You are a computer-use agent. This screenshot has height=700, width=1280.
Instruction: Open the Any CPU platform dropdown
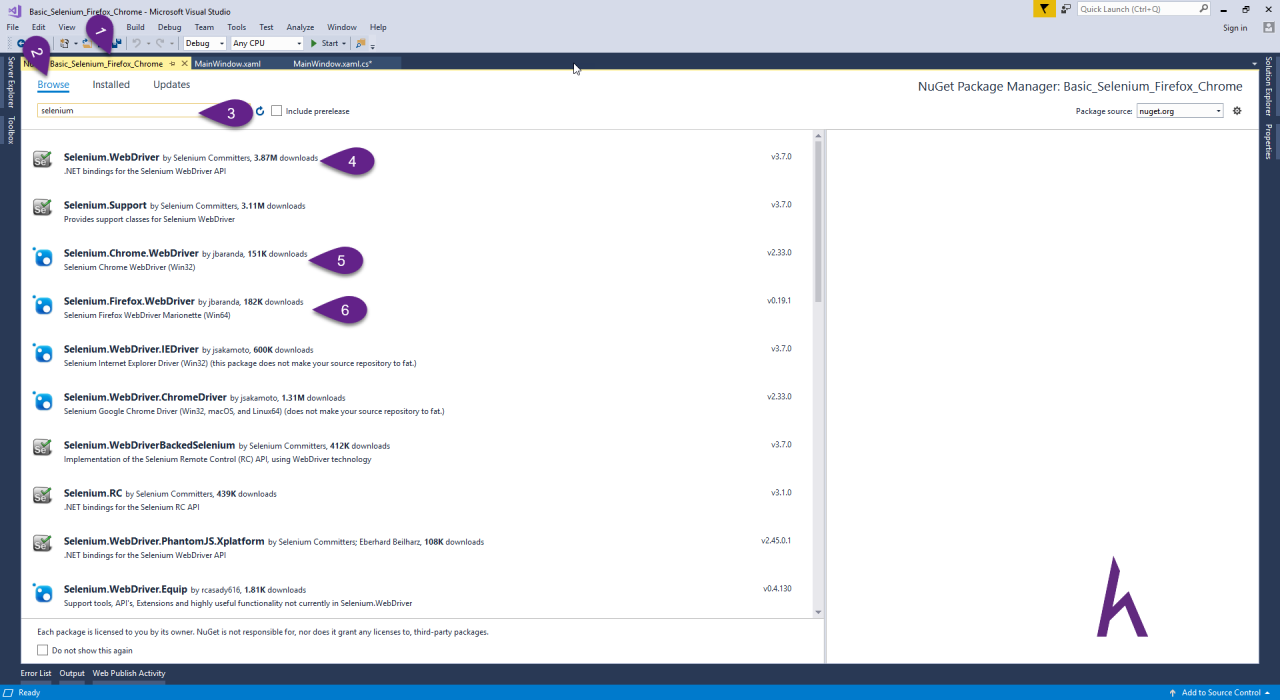point(266,43)
